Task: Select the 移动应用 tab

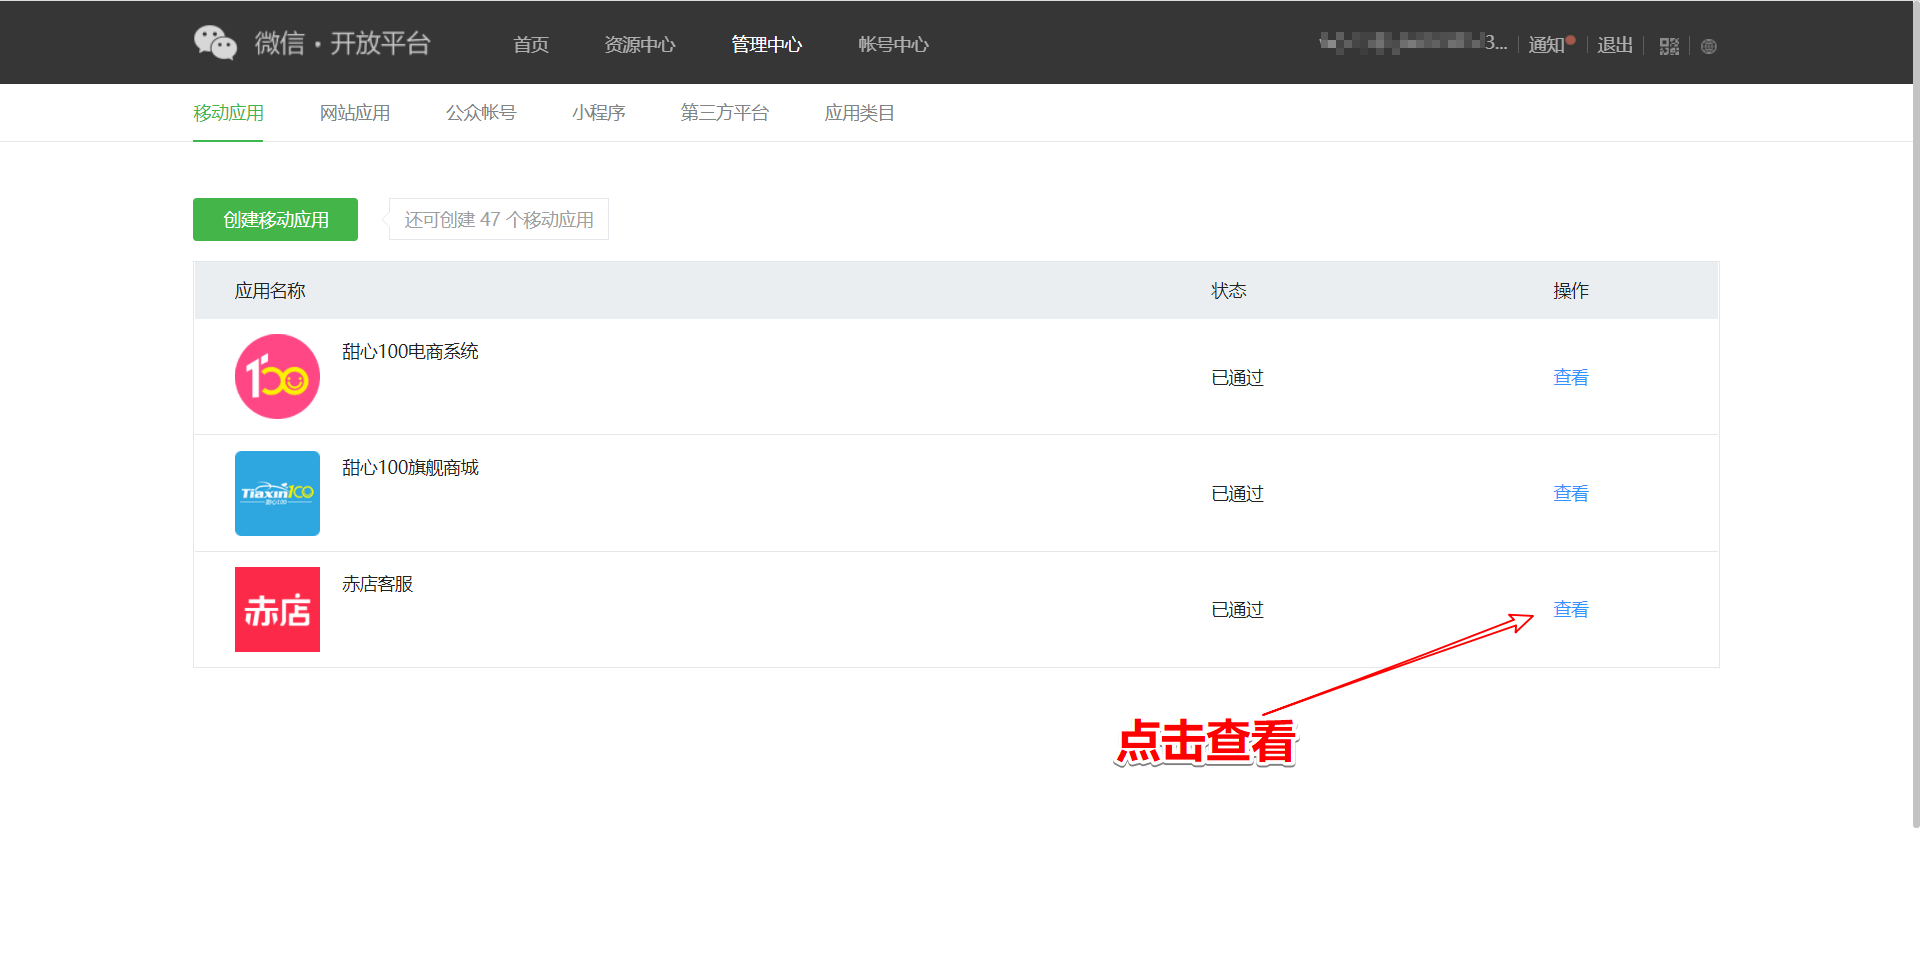Action: tap(228, 113)
